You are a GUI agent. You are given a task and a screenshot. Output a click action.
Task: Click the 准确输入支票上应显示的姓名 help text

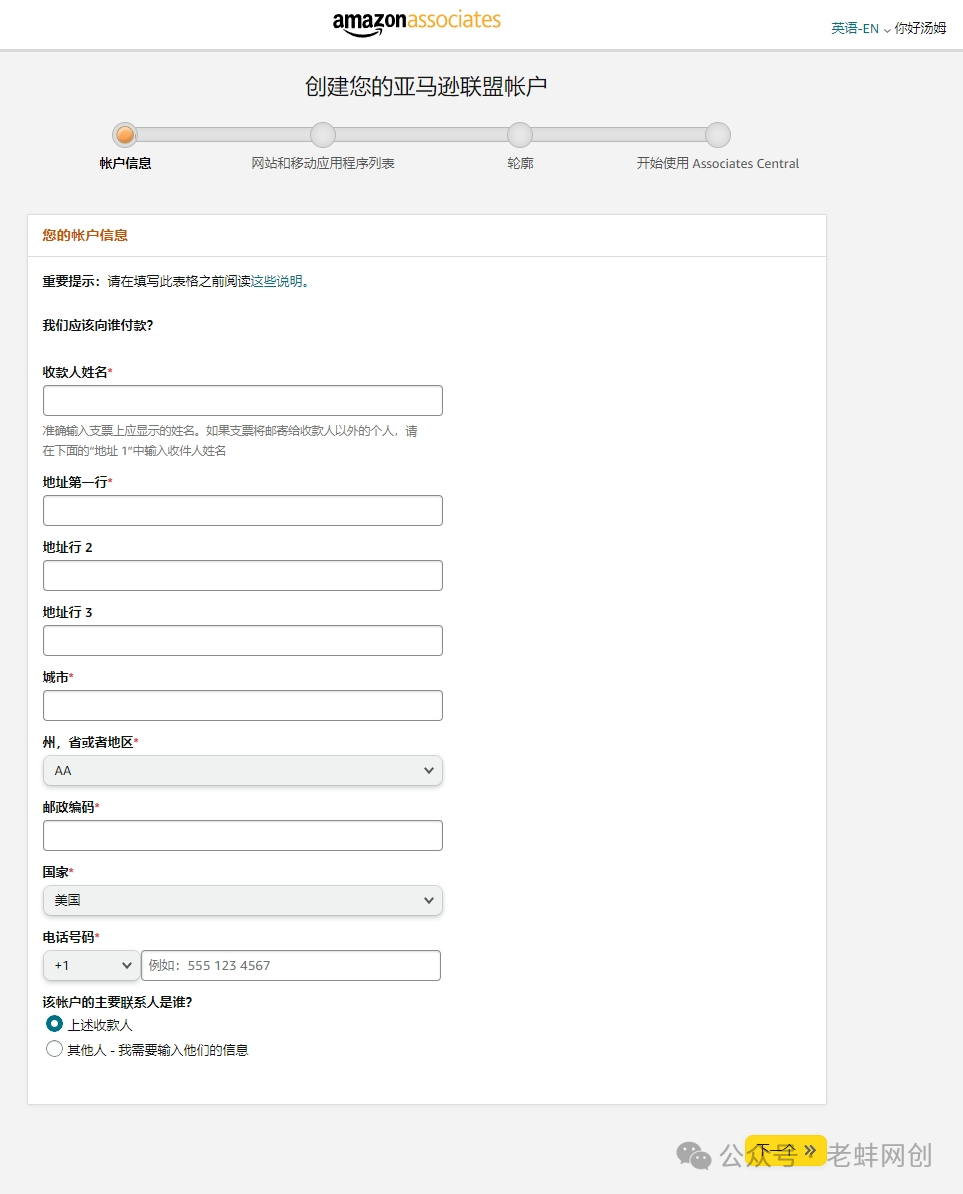[230, 441]
